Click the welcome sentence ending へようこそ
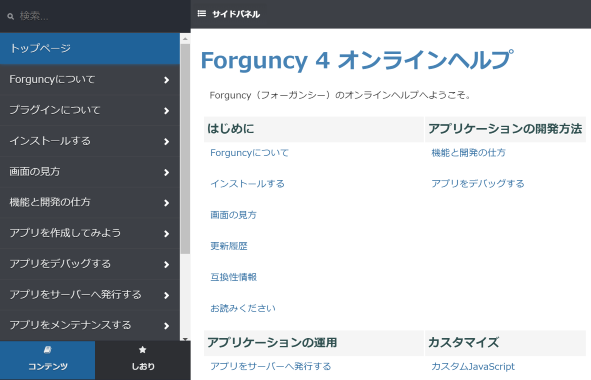The height and width of the screenshot is (380, 591). click(340, 95)
